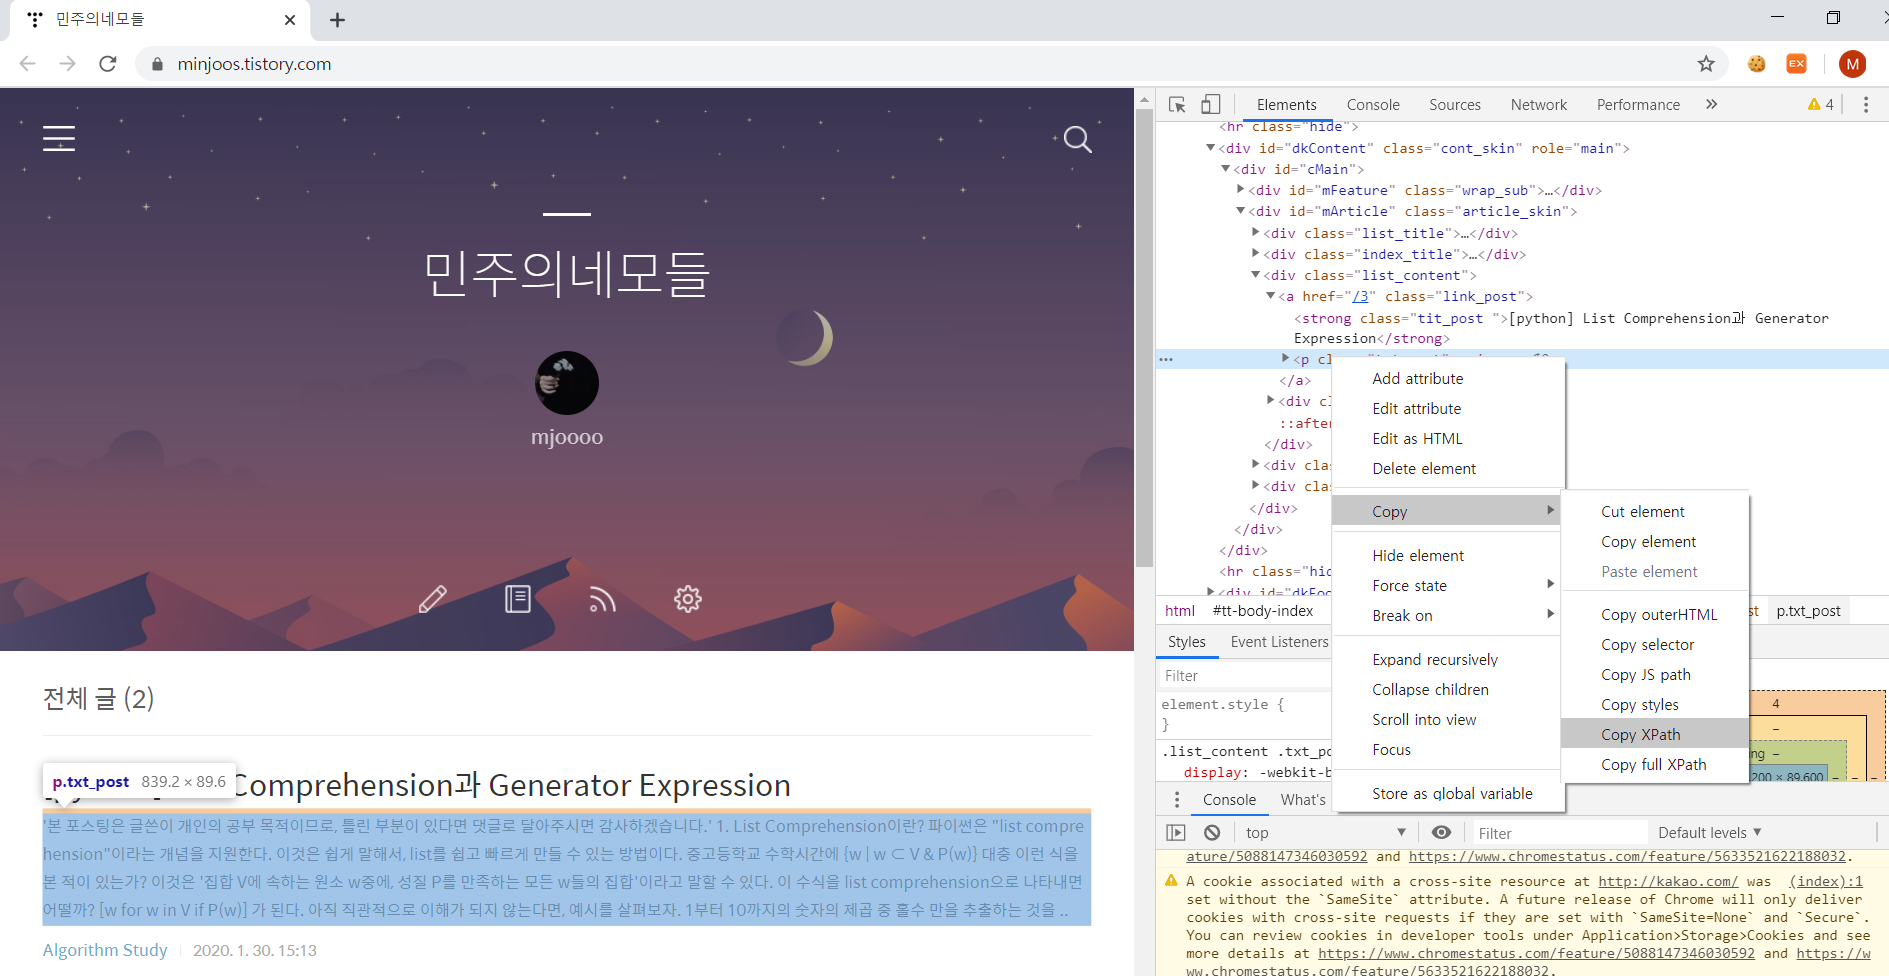1889x976 pixels.
Task: Go back in browser history
Action: pos(28,64)
